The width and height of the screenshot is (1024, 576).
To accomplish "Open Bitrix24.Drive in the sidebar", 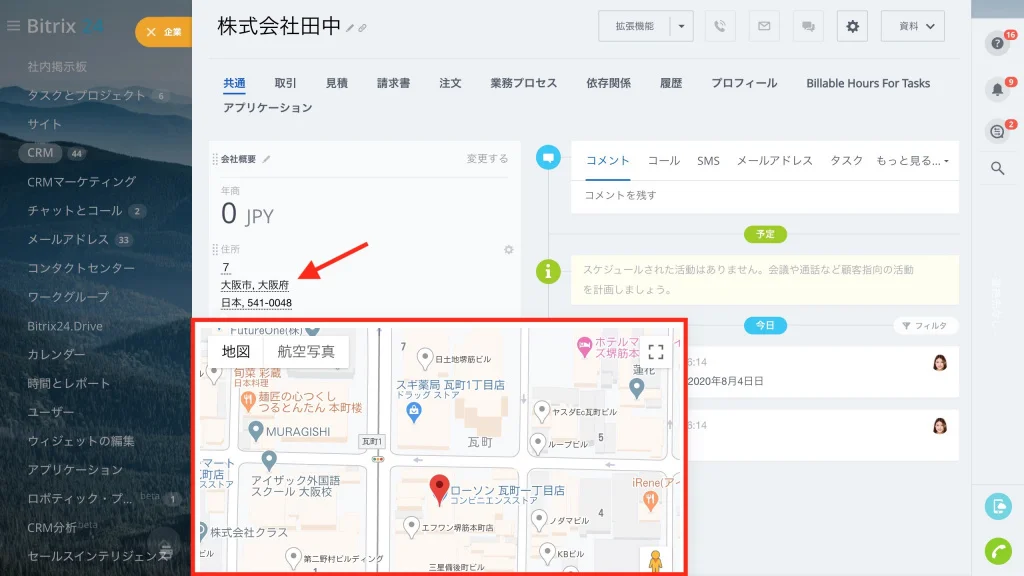I will pyautogui.click(x=65, y=326).
